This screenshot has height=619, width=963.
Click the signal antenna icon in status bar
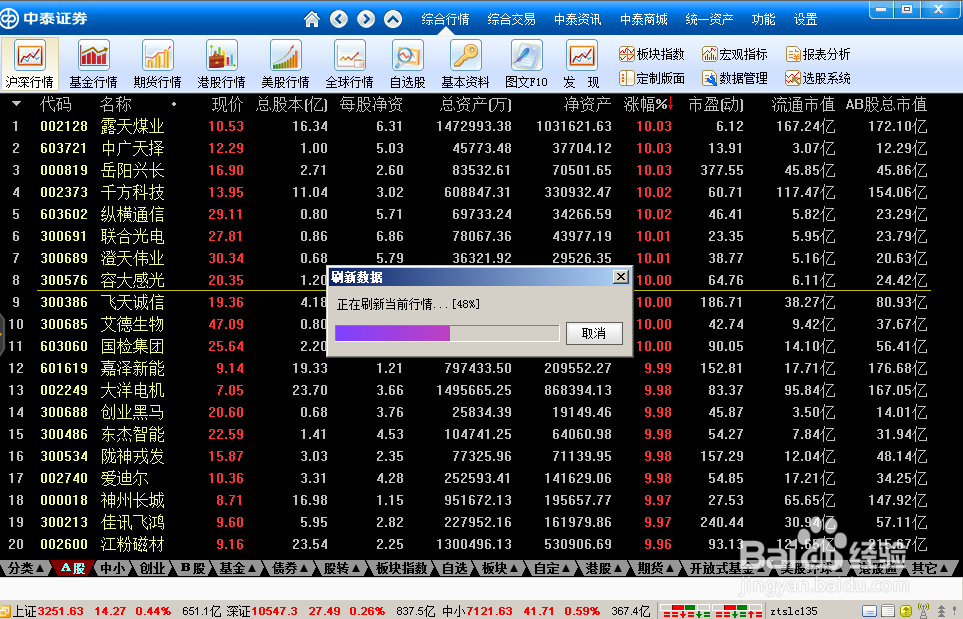[x=923, y=610]
